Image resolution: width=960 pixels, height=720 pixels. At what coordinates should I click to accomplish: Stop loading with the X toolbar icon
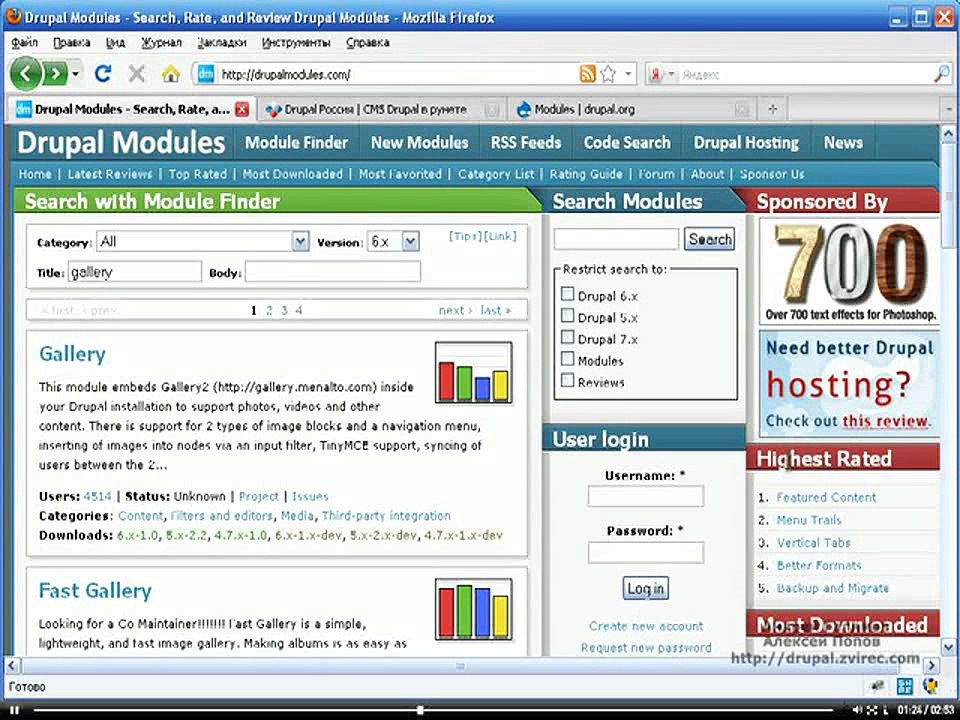pos(137,74)
